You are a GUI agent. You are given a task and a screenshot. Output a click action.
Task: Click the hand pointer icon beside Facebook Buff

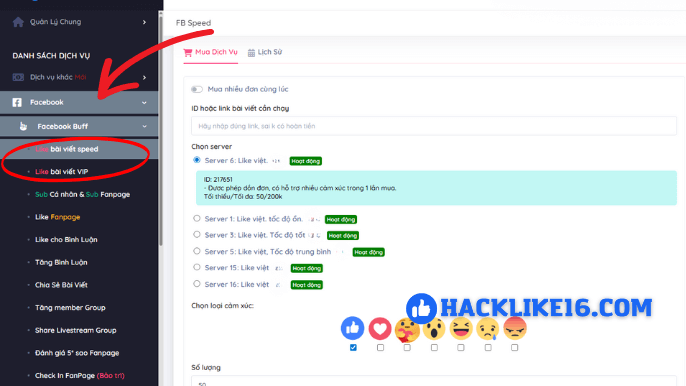[23, 126]
